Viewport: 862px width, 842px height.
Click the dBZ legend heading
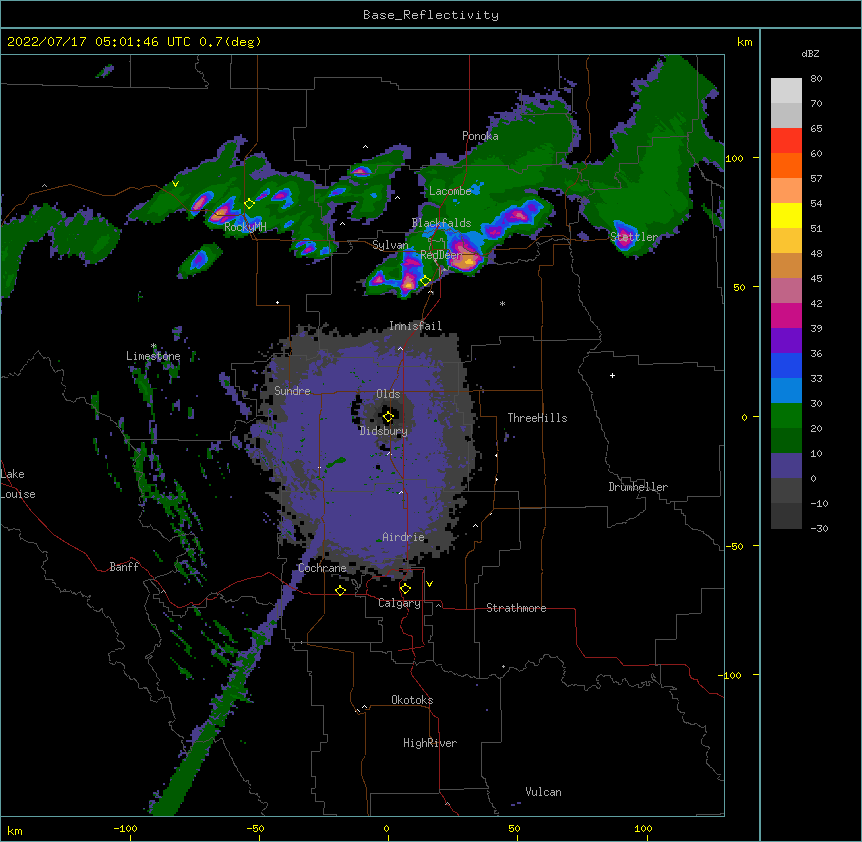810,54
